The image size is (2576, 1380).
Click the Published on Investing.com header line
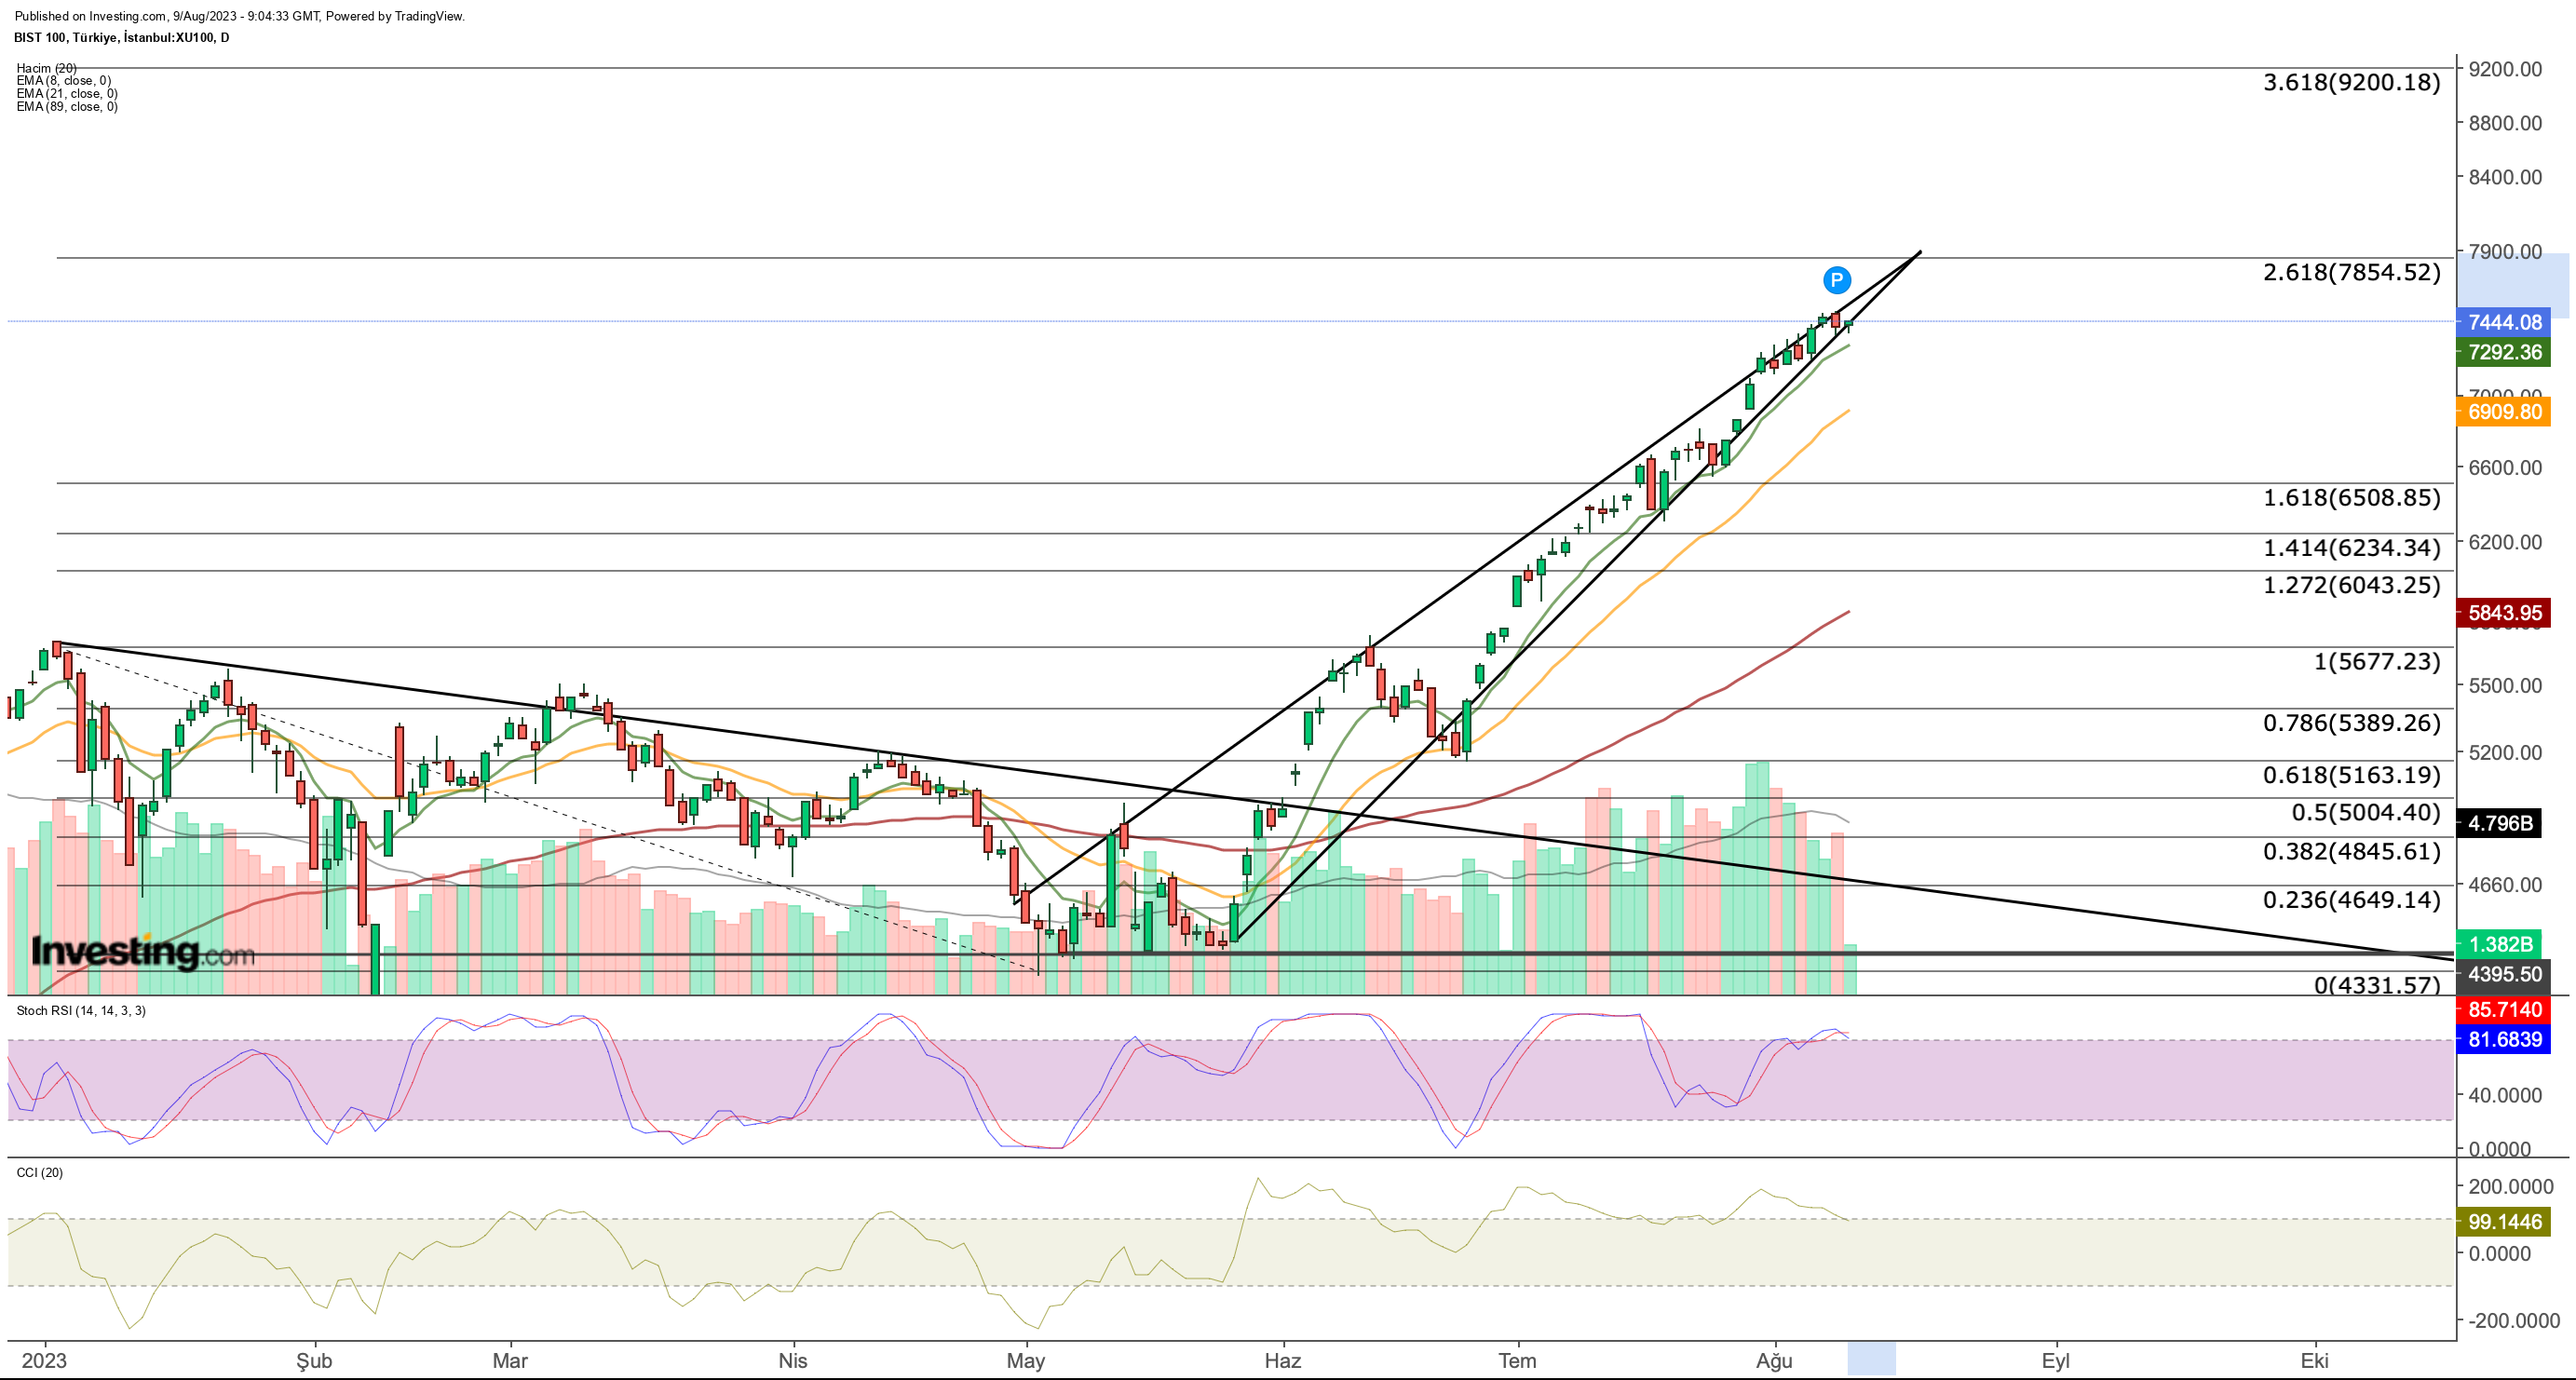pos(239,16)
